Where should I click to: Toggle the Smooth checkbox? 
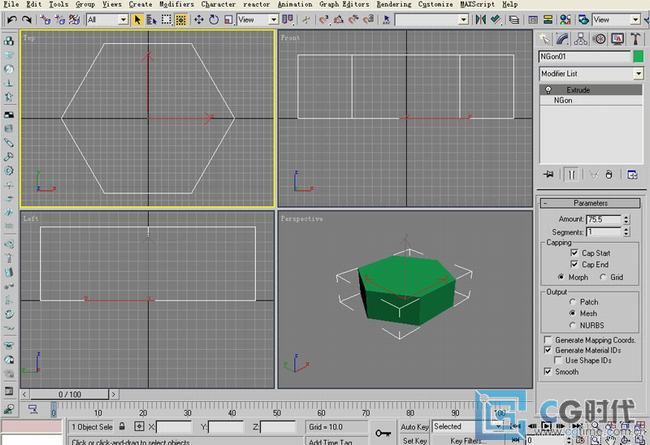click(x=548, y=372)
